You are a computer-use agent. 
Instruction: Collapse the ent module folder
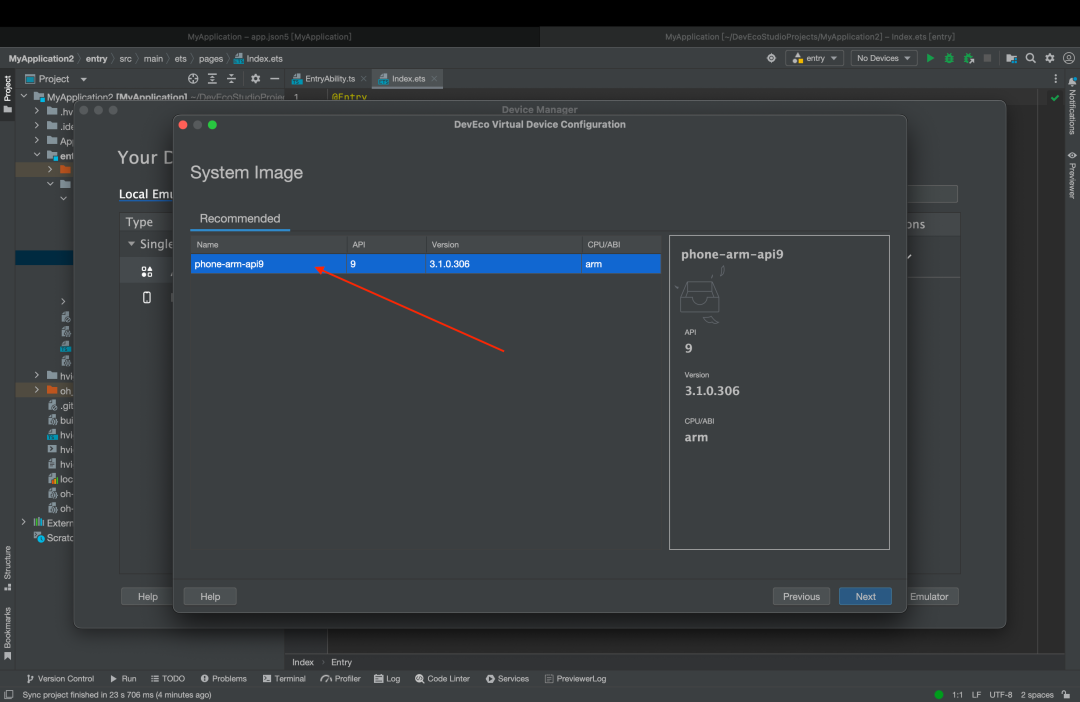pyautogui.click(x=37, y=155)
